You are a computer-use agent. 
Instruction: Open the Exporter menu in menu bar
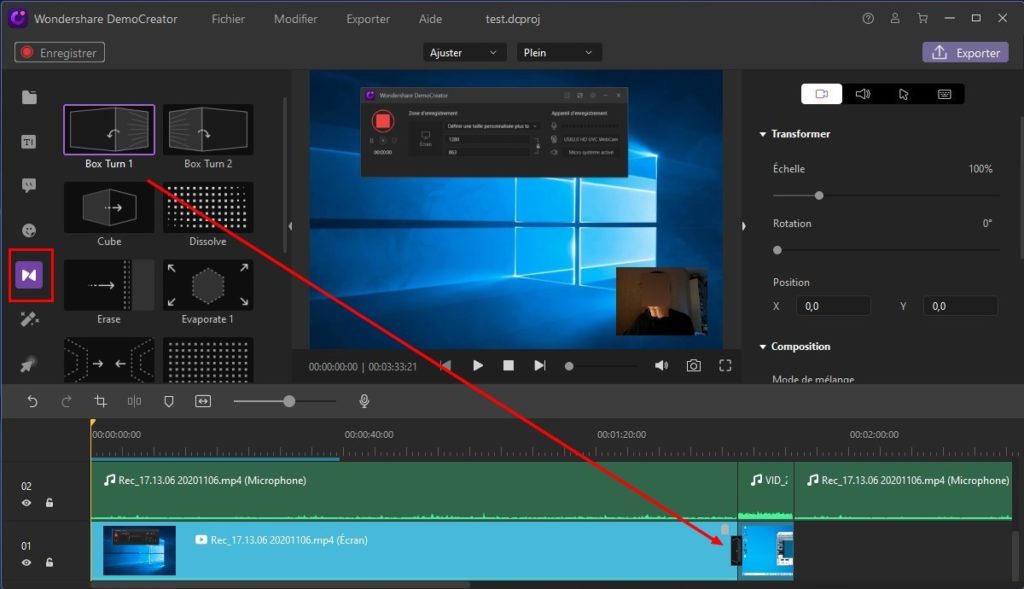coord(368,19)
